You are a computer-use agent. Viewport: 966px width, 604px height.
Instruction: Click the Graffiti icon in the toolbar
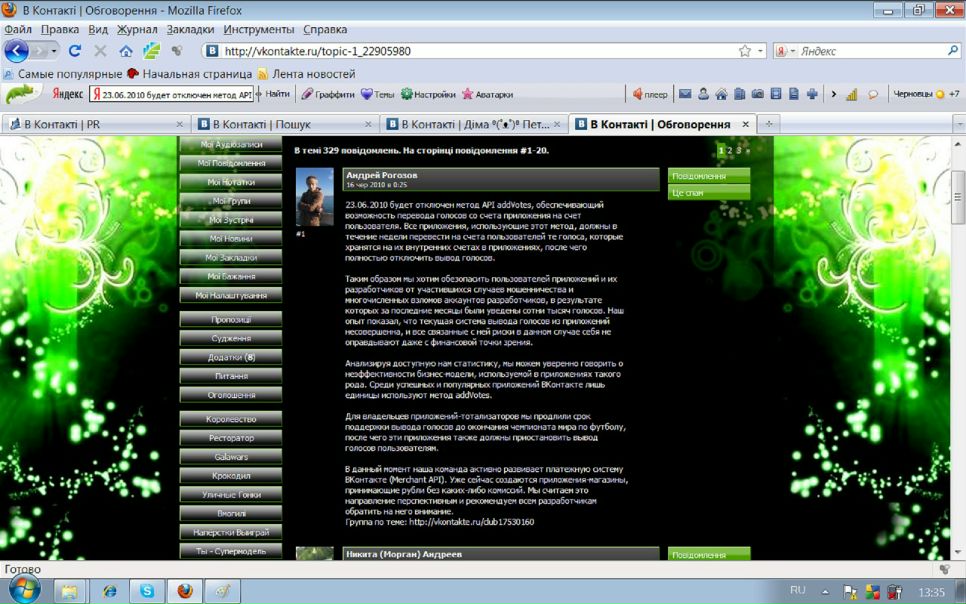pyautogui.click(x=328, y=95)
